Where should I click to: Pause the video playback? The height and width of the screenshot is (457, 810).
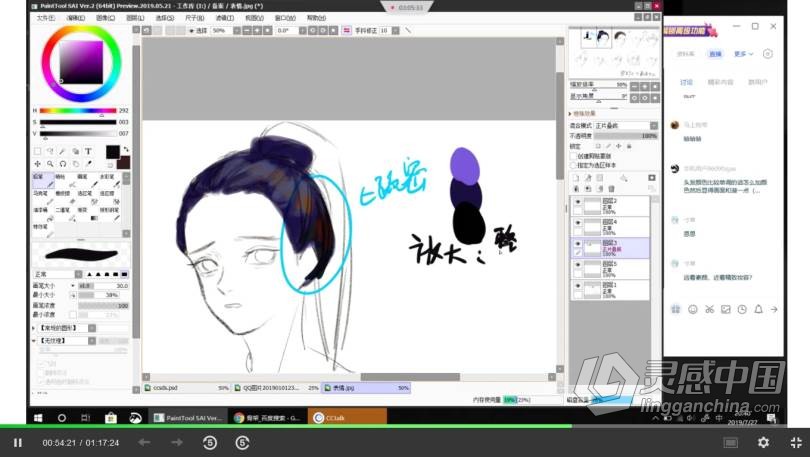pyautogui.click(x=18, y=443)
